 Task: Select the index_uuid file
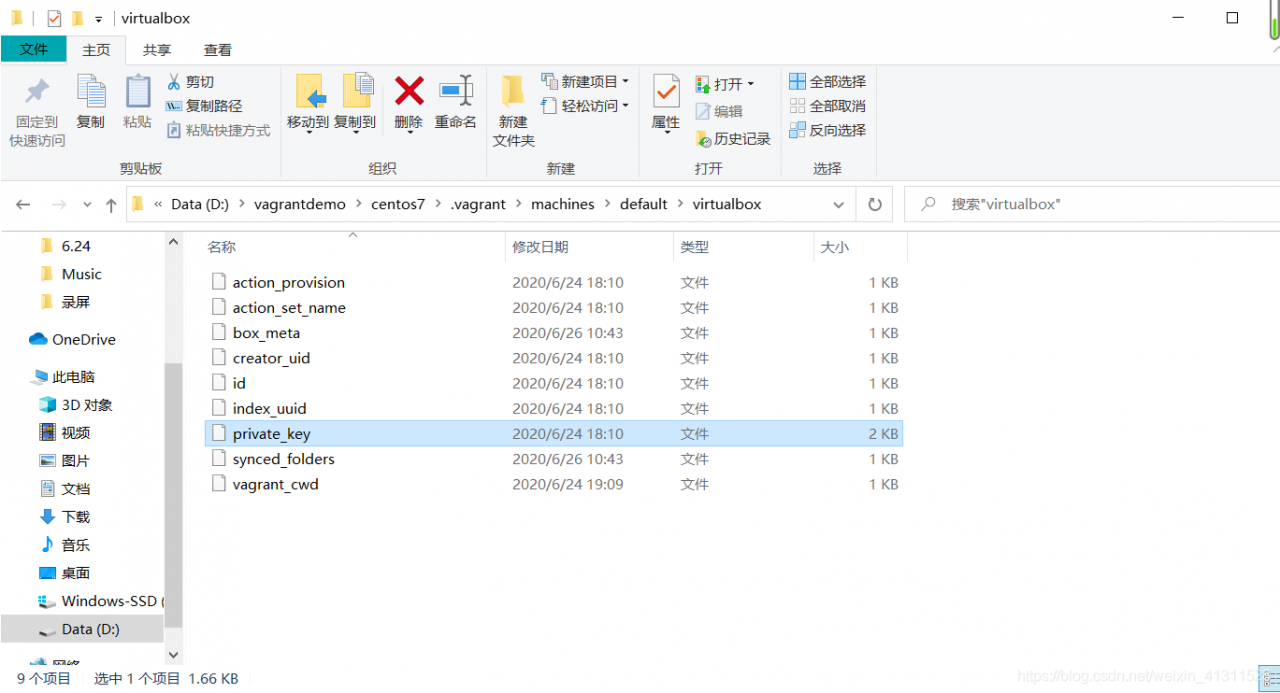[553, 408]
